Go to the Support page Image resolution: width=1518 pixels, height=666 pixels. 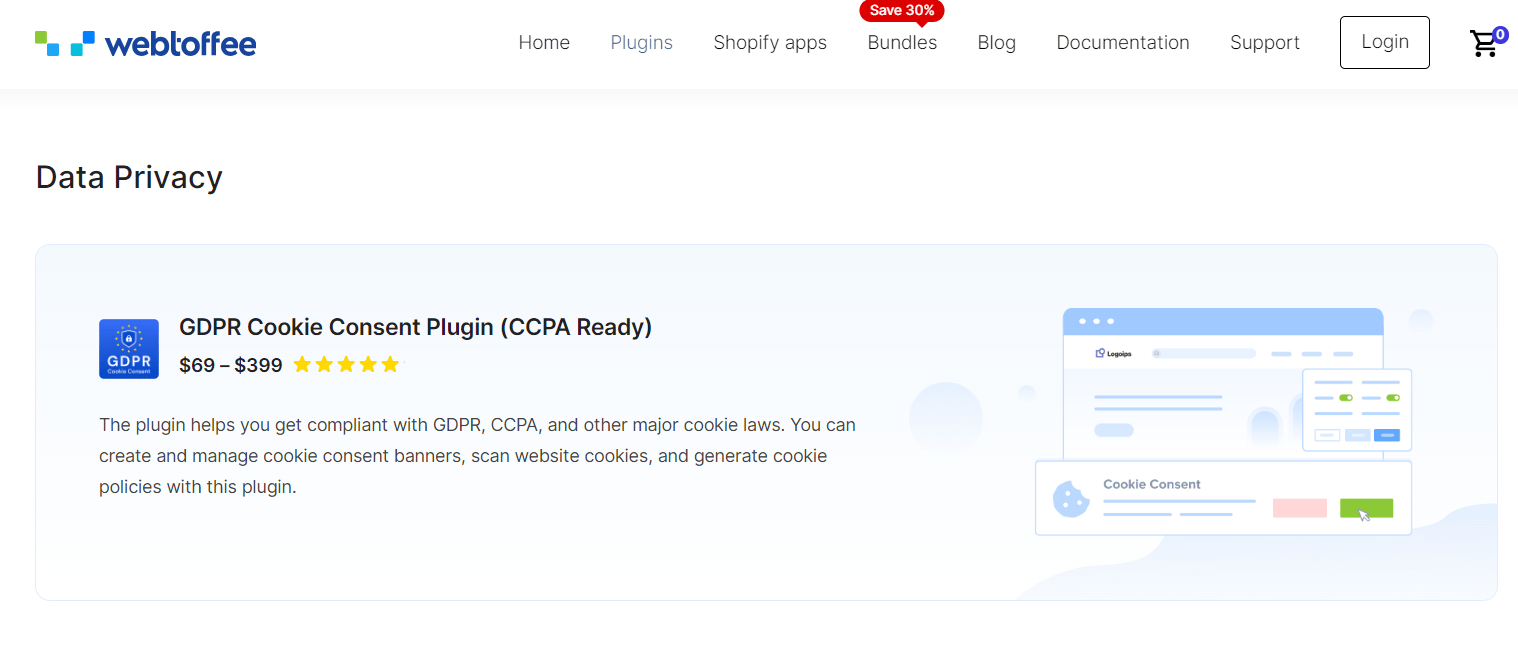point(1264,43)
